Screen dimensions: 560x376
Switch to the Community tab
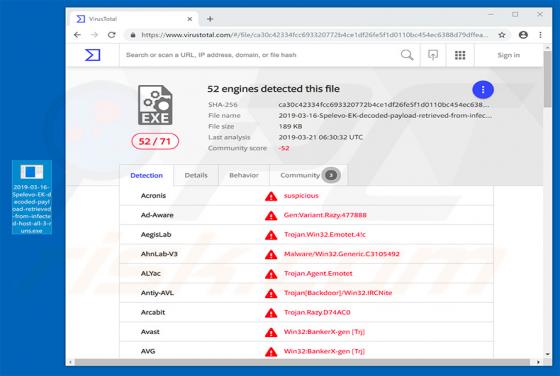pos(309,175)
